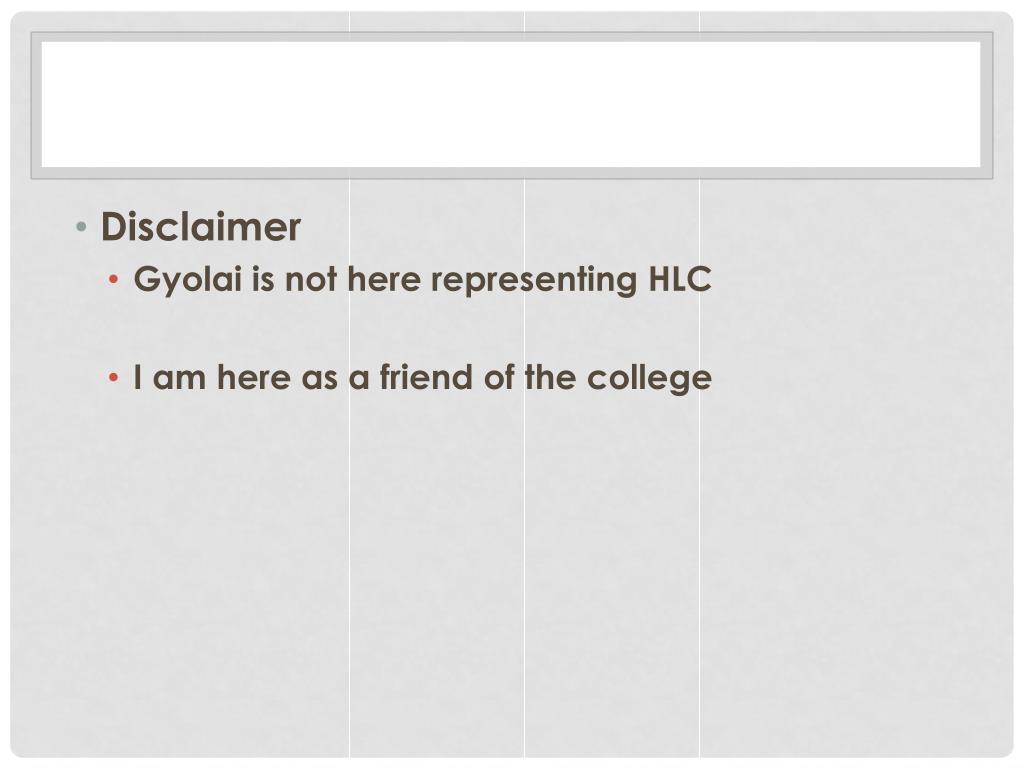Click the word Gyolai

click(187, 280)
